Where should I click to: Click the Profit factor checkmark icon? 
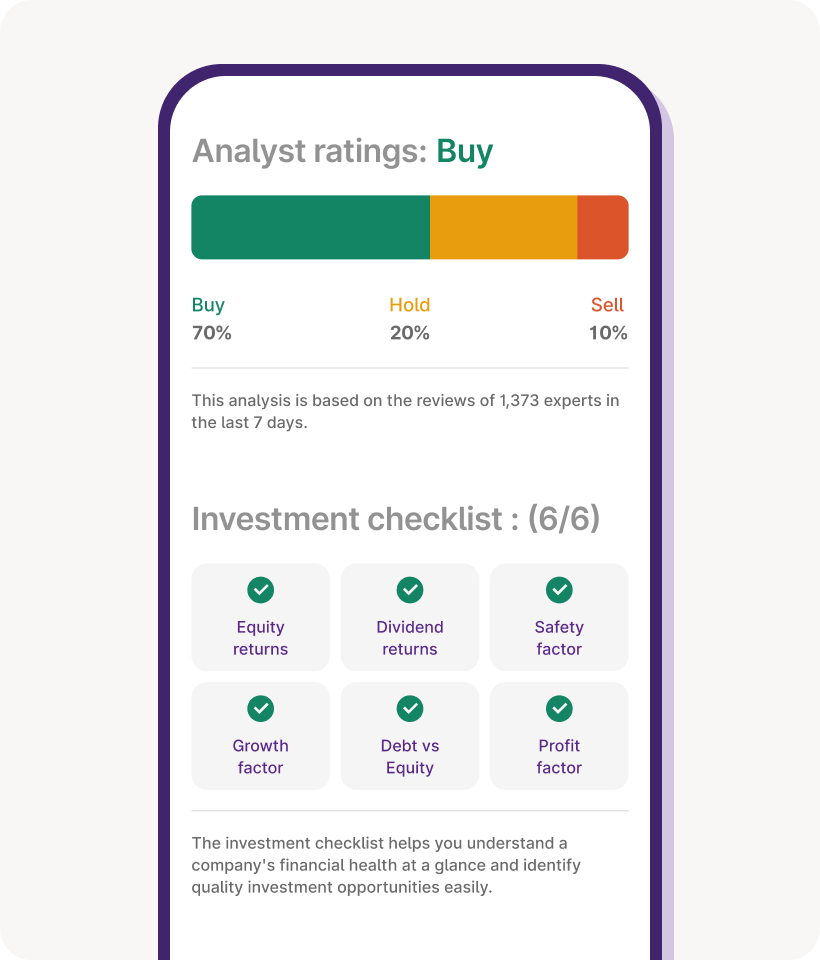[x=559, y=709]
